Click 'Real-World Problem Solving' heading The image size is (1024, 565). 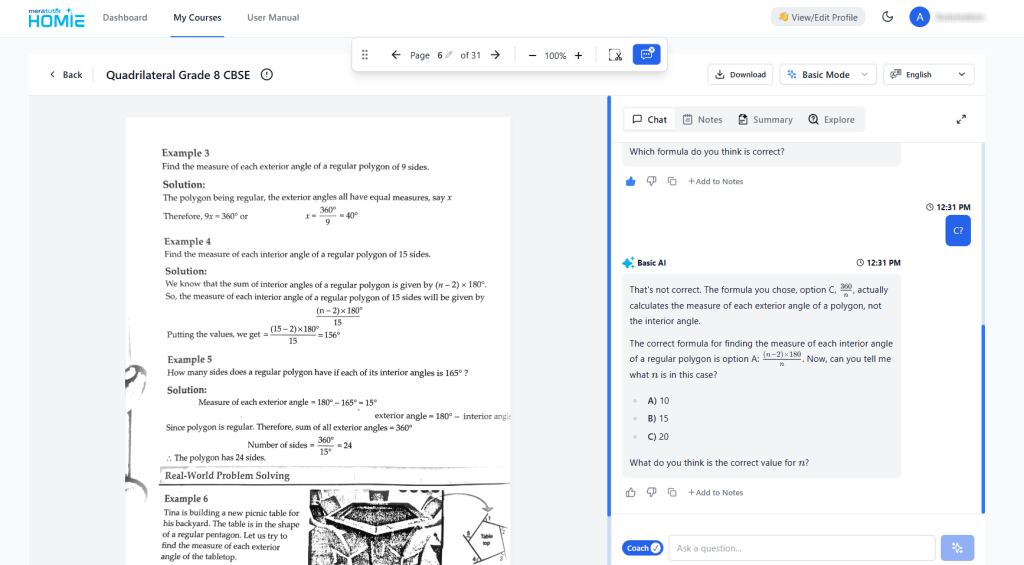pyautogui.click(x=227, y=476)
